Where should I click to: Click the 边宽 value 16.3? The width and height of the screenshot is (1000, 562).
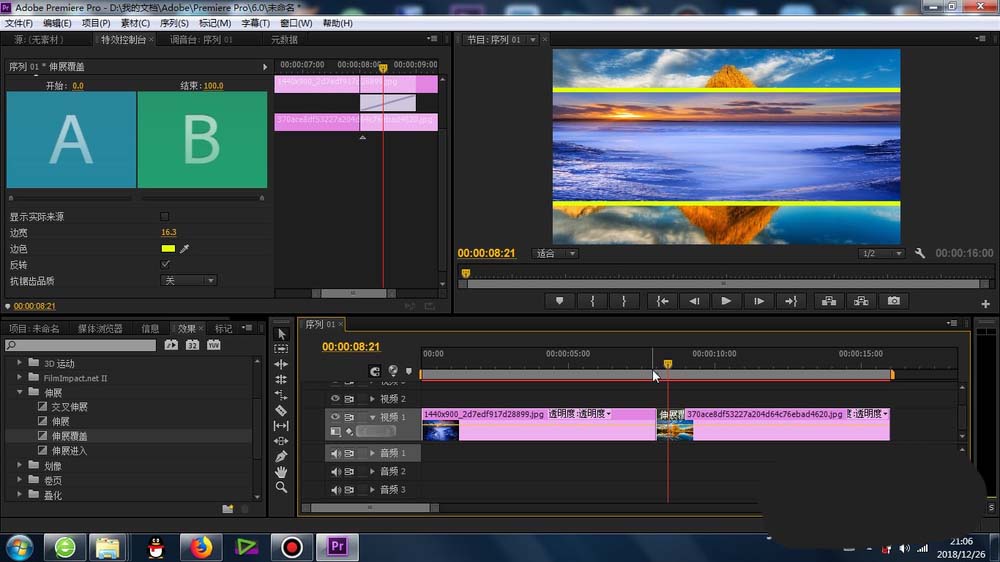coord(169,232)
